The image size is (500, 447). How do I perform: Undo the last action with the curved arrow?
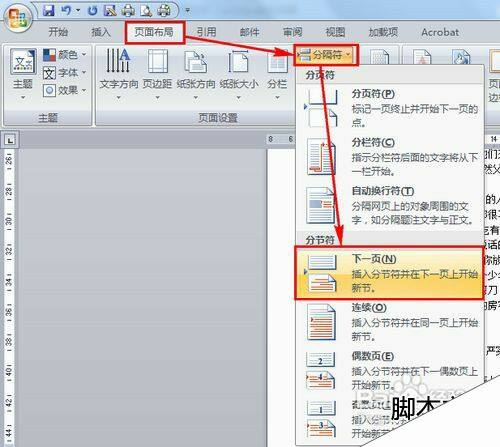(x=67, y=11)
